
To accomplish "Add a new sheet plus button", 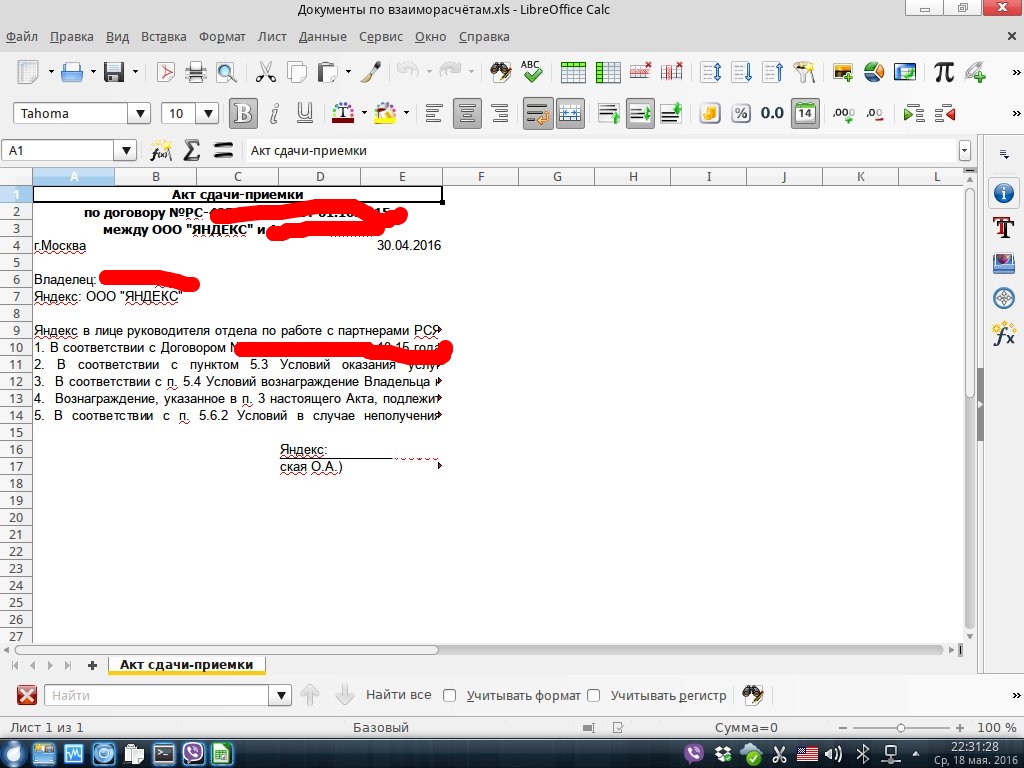I will [x=92, y=665].
